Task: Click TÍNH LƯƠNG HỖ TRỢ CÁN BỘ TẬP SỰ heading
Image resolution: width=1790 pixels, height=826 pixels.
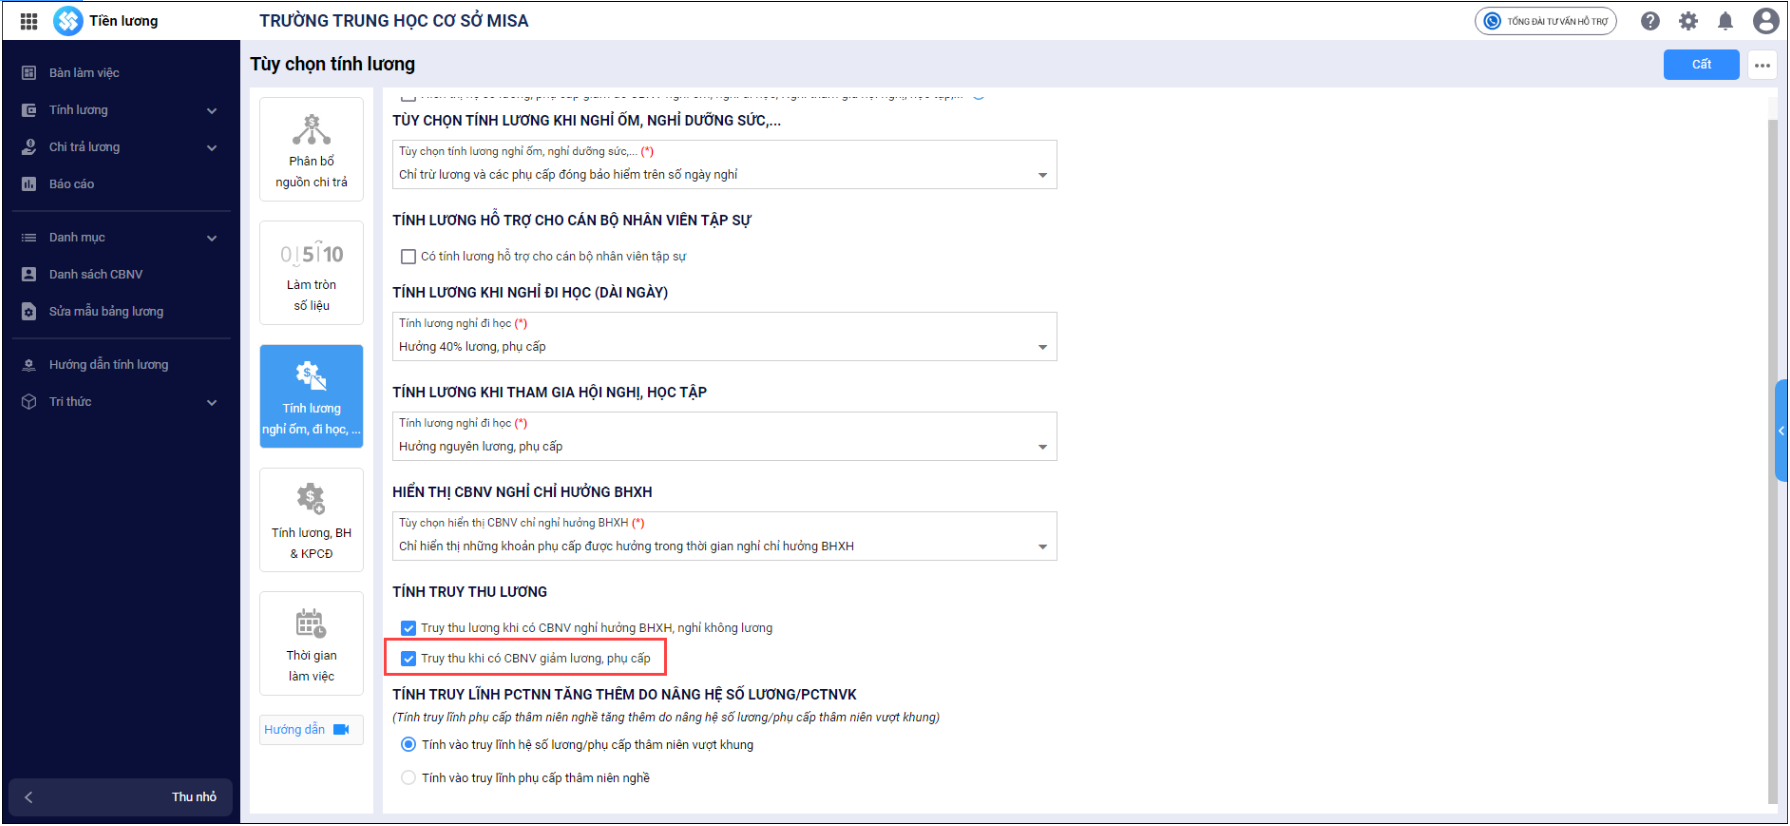Action: pos(571,220)
